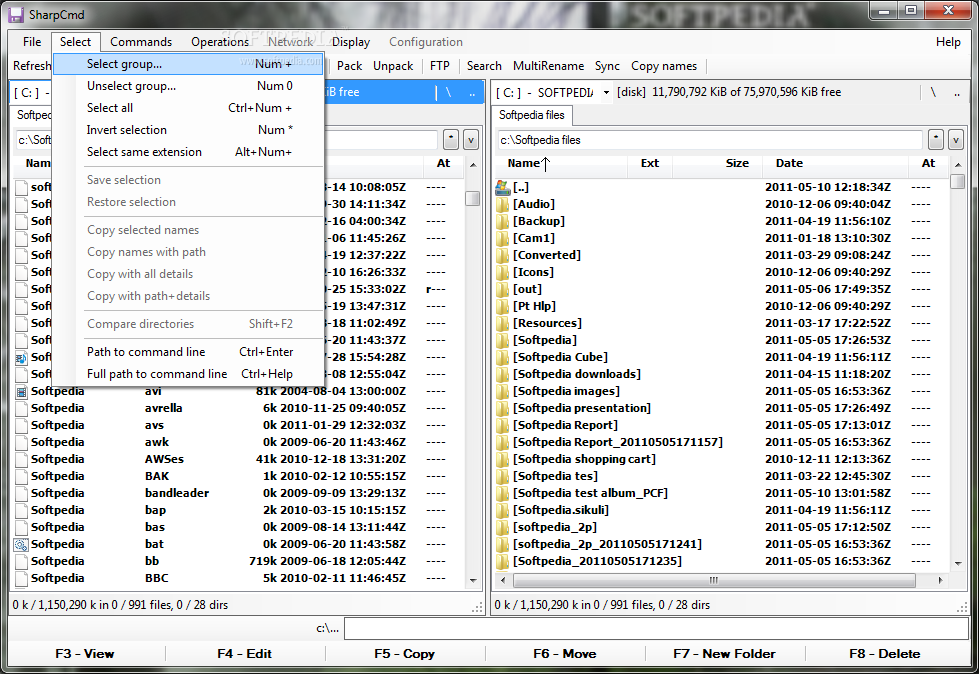The height and width of the screenshot is (674, 979).
Task: Click the folder icon beside [Softpedia.sikuli]
Action: pyautogui.click(x=503, y=510)
